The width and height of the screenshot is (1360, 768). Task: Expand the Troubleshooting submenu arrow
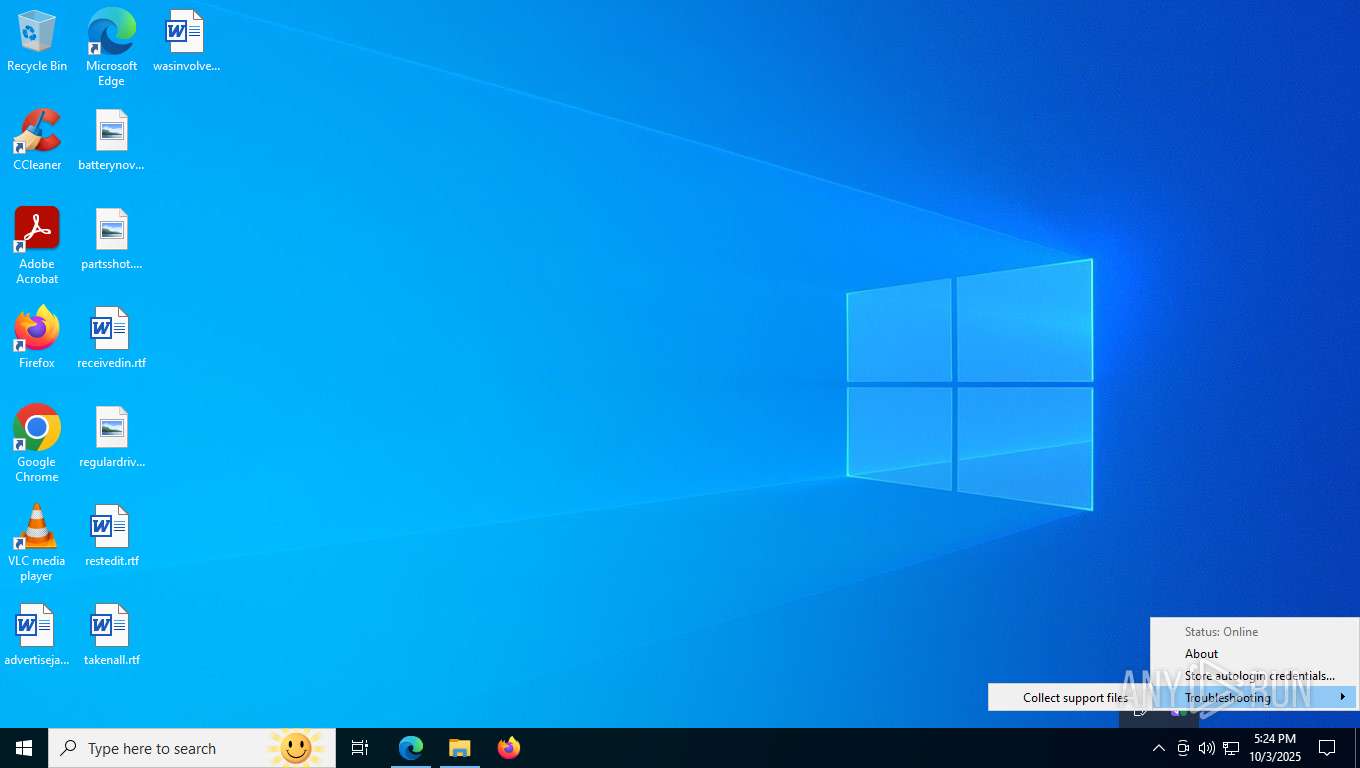[x=1342, y=697]
